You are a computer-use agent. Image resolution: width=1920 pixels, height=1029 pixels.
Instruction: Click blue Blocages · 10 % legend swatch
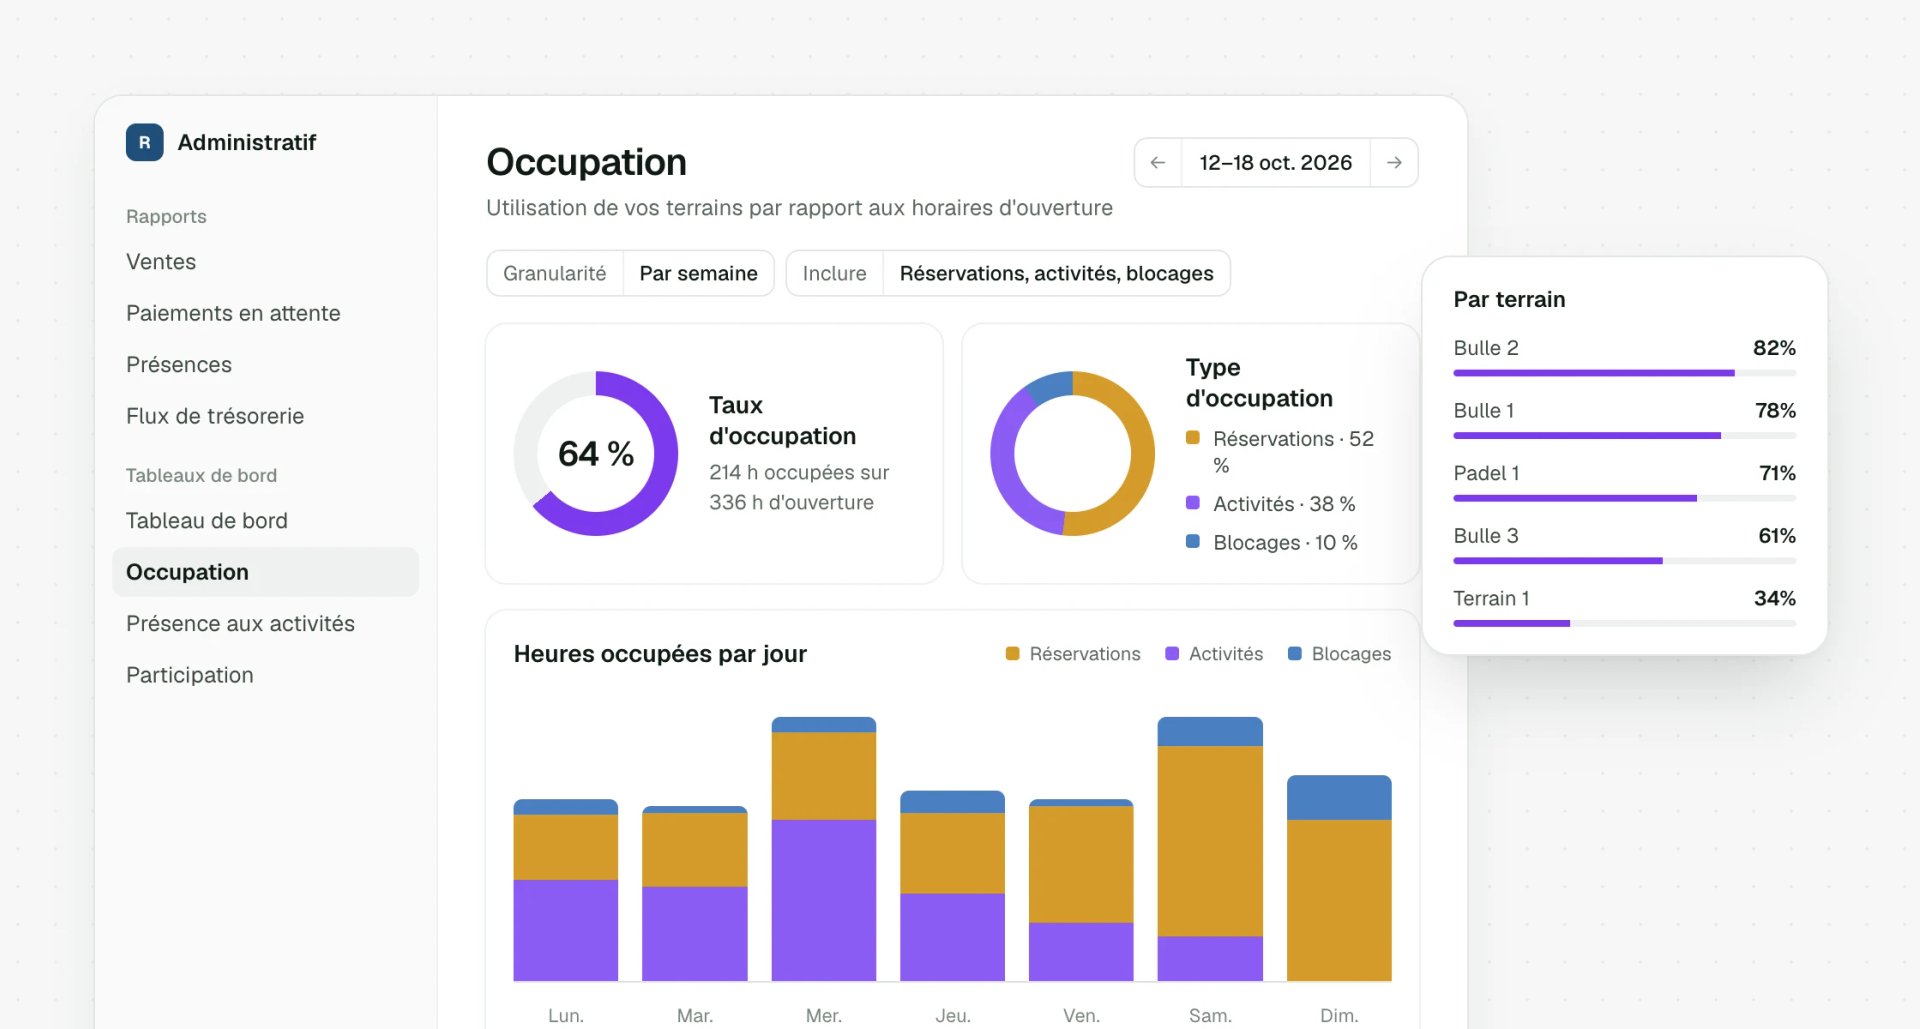click(1192, 541)
